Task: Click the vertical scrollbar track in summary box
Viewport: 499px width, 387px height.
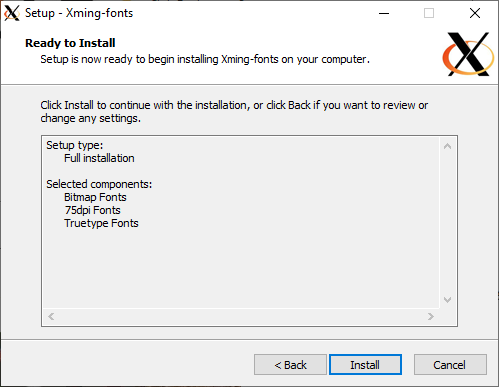Action: 448,223
